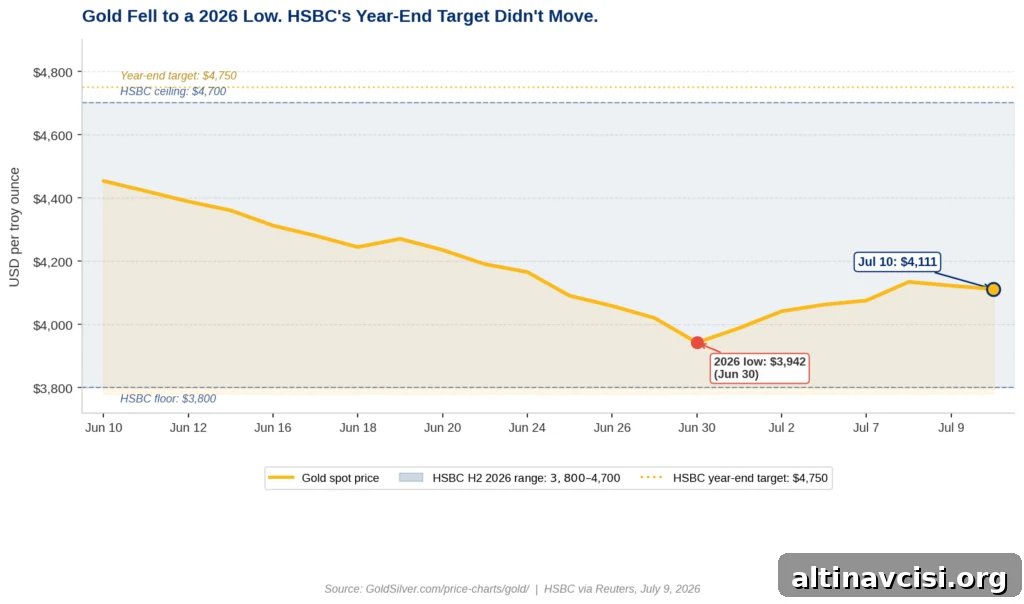Click the Jun 30 x-axis label

[x=697, y=428]
